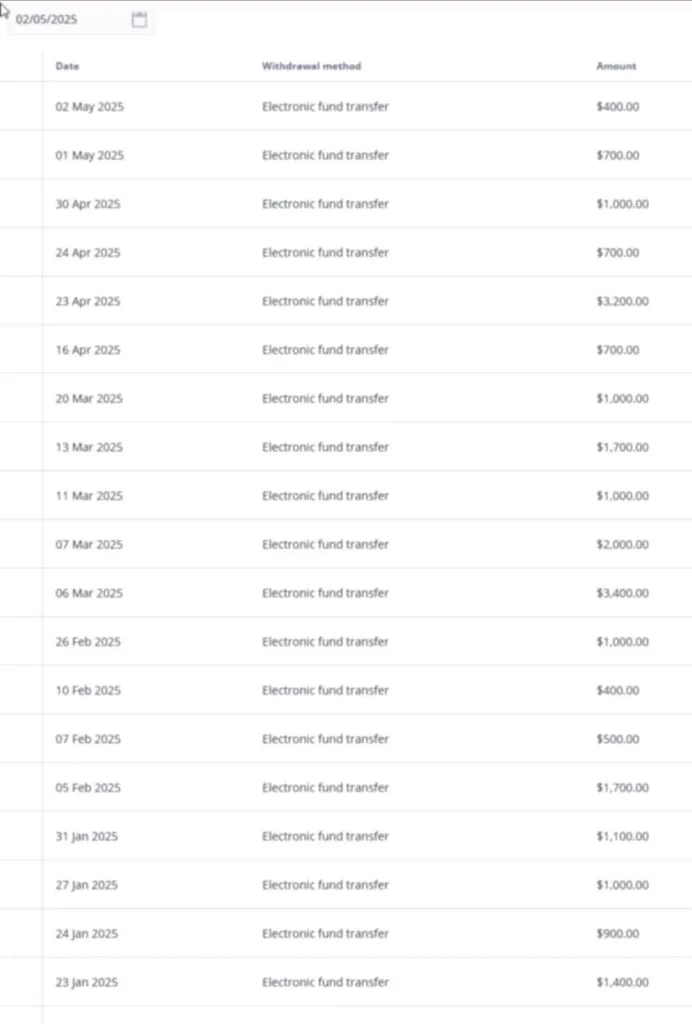This screenshot has height=1024, width=692.
Task: Click the $2,000.00 amount
Action: (x=622, y=544)
